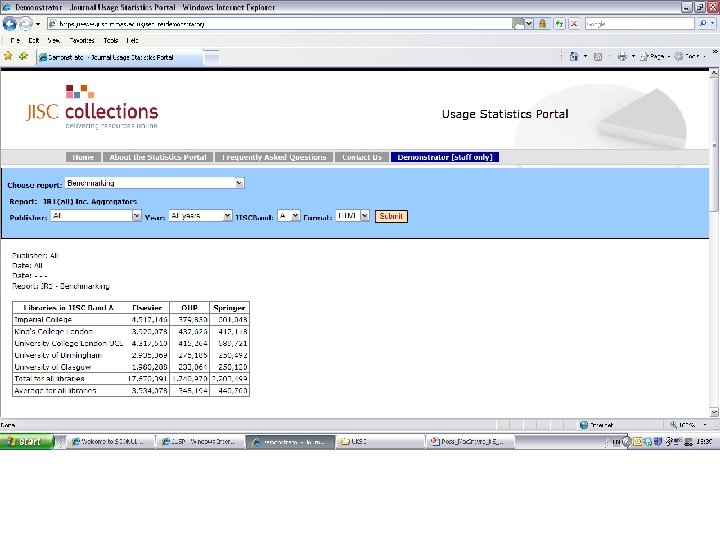The height and width of the screenshot is (540, 720).
Task: Click the JISC collections logo
Action: click(92, 107)
